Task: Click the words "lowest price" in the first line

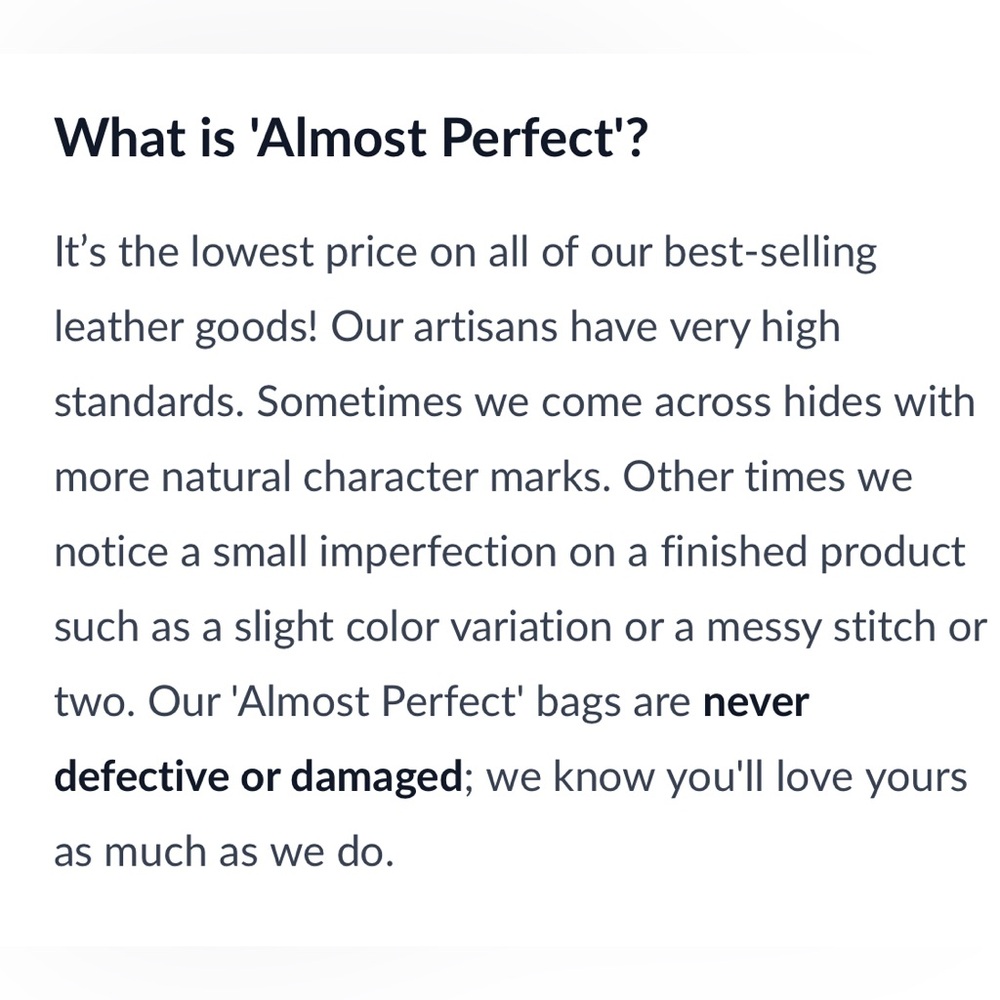Action: click(x=304, y=252)
